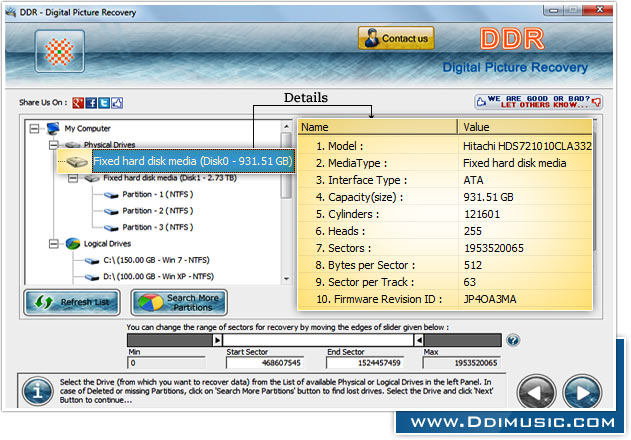Collapse the Logical Drives node
631x440 pixels.
pyautogui.click(x=54, y=244)
